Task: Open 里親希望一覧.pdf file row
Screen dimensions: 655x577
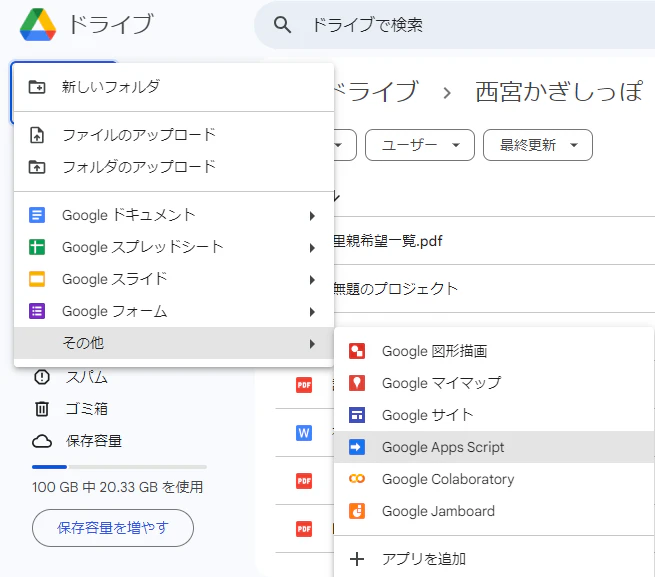Action: 494,241
